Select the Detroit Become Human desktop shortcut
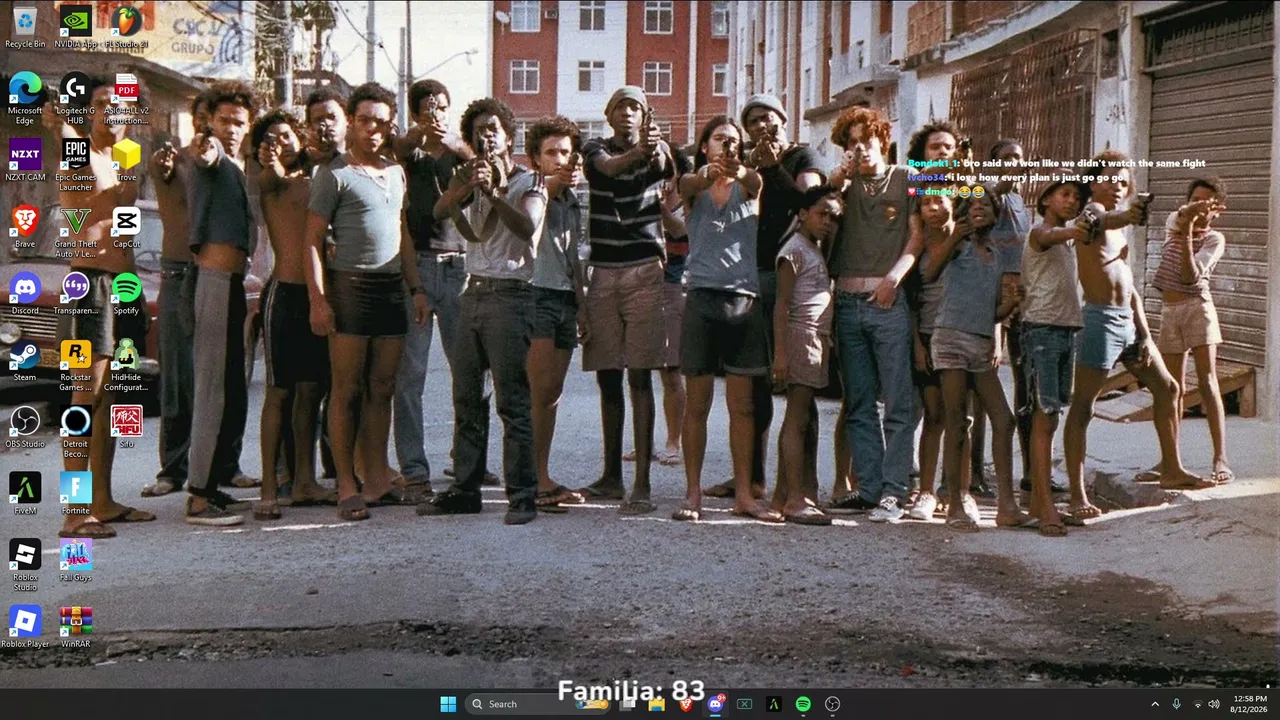Viewport: 1280px width, 720px height. point(75,432)
